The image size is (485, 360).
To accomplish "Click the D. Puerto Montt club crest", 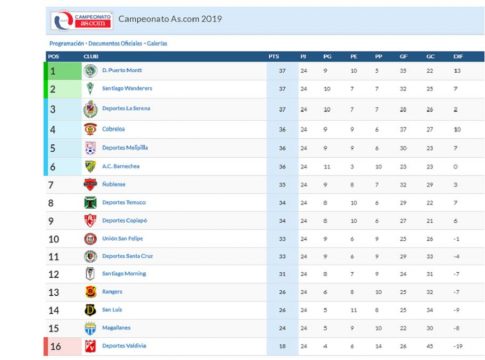I will coord(90,71).
